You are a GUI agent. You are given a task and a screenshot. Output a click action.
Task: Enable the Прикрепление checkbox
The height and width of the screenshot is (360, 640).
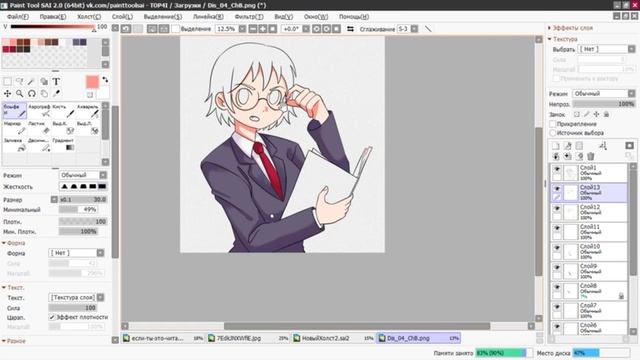pyautogui.click(x=553, y=124)
